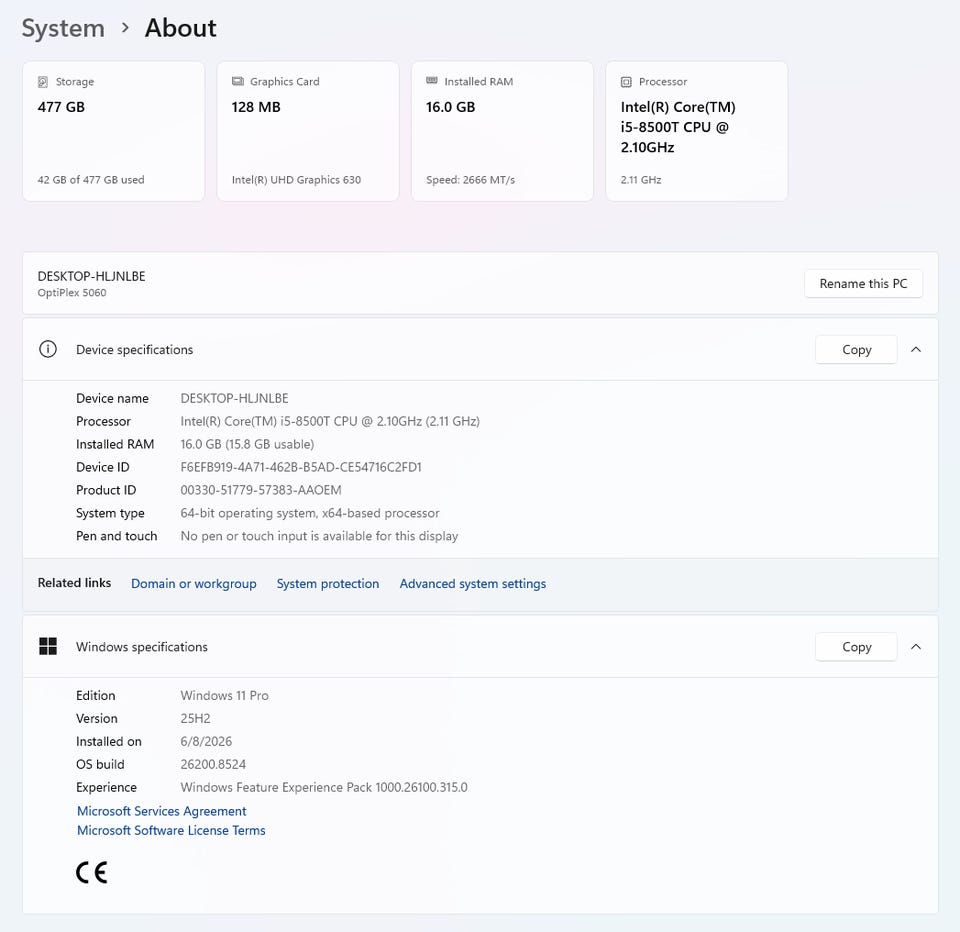Screen dimensions: 960x932
Task: Open Microsoft Software License Terms
Action: (171, 830)
